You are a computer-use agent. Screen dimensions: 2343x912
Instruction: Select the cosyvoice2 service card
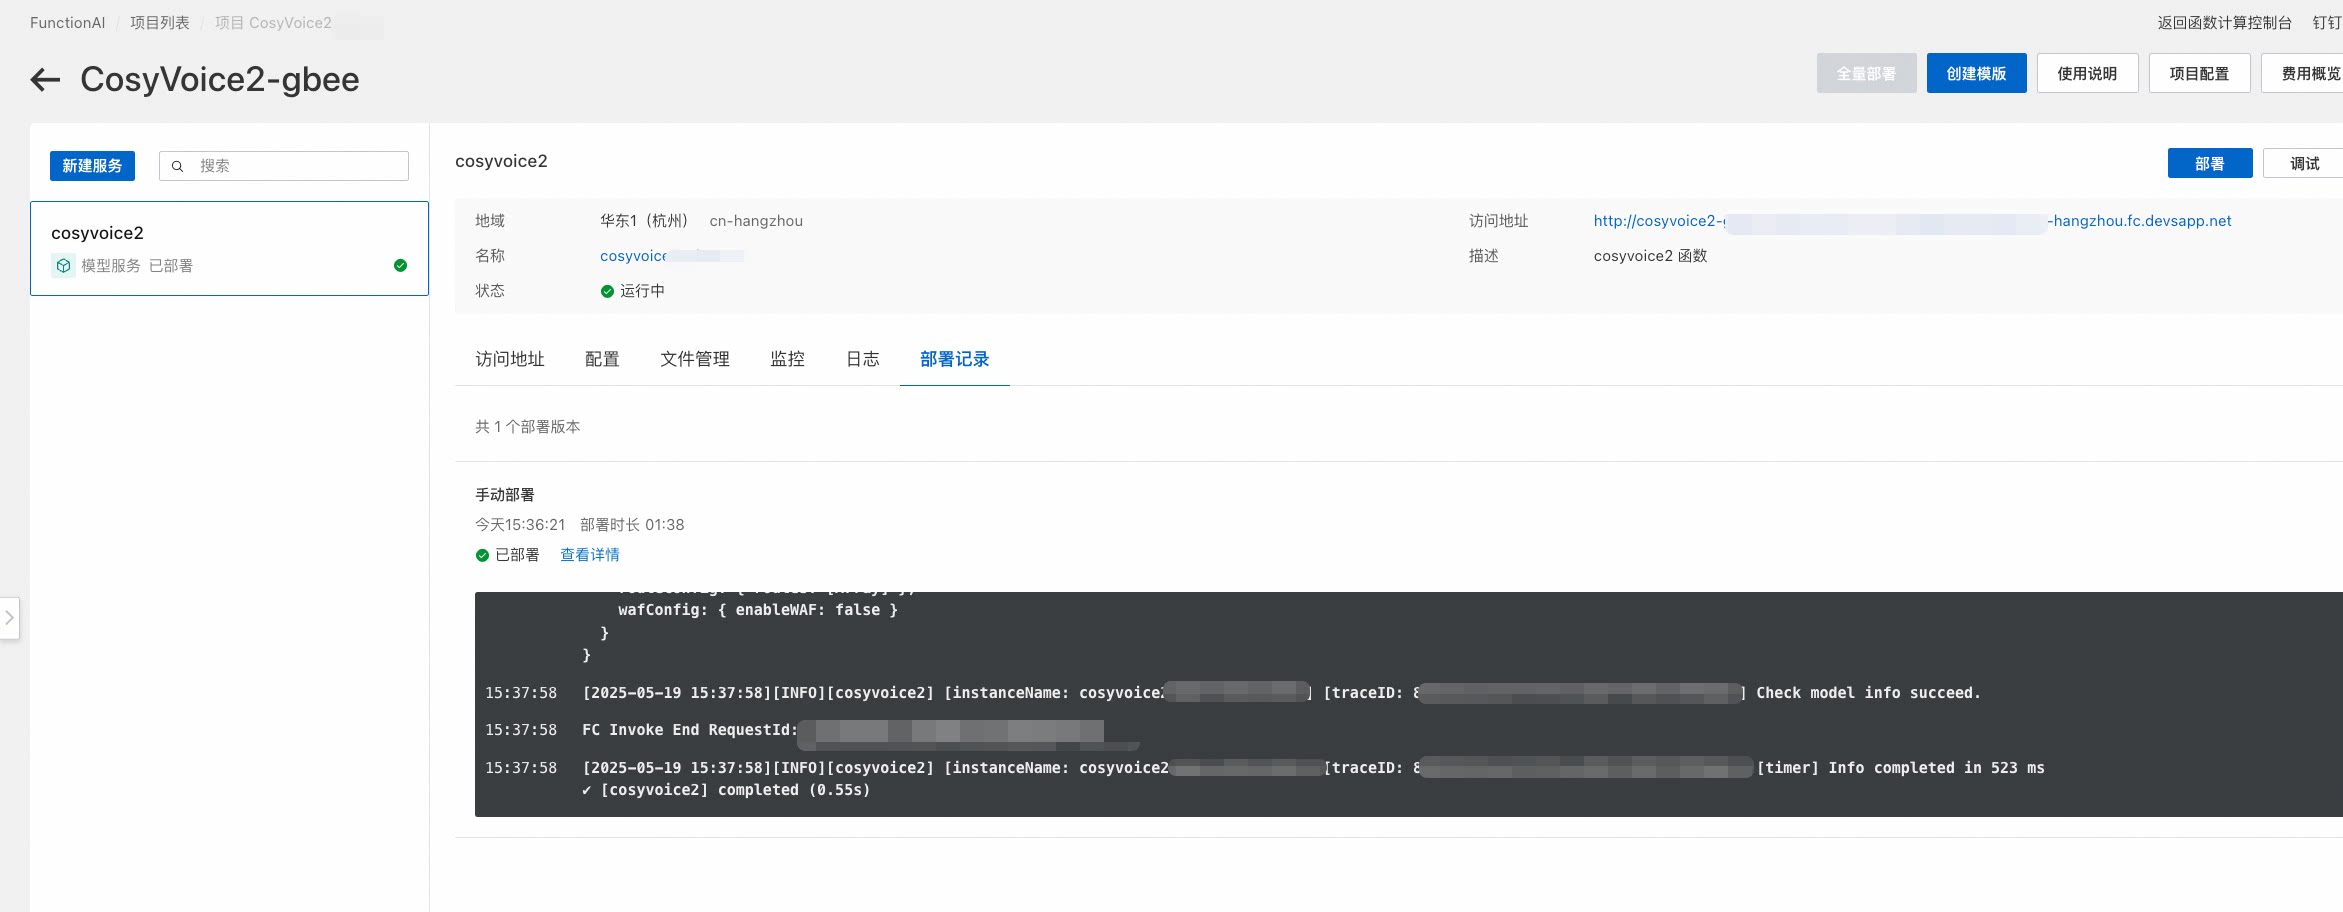pos(229,248)
